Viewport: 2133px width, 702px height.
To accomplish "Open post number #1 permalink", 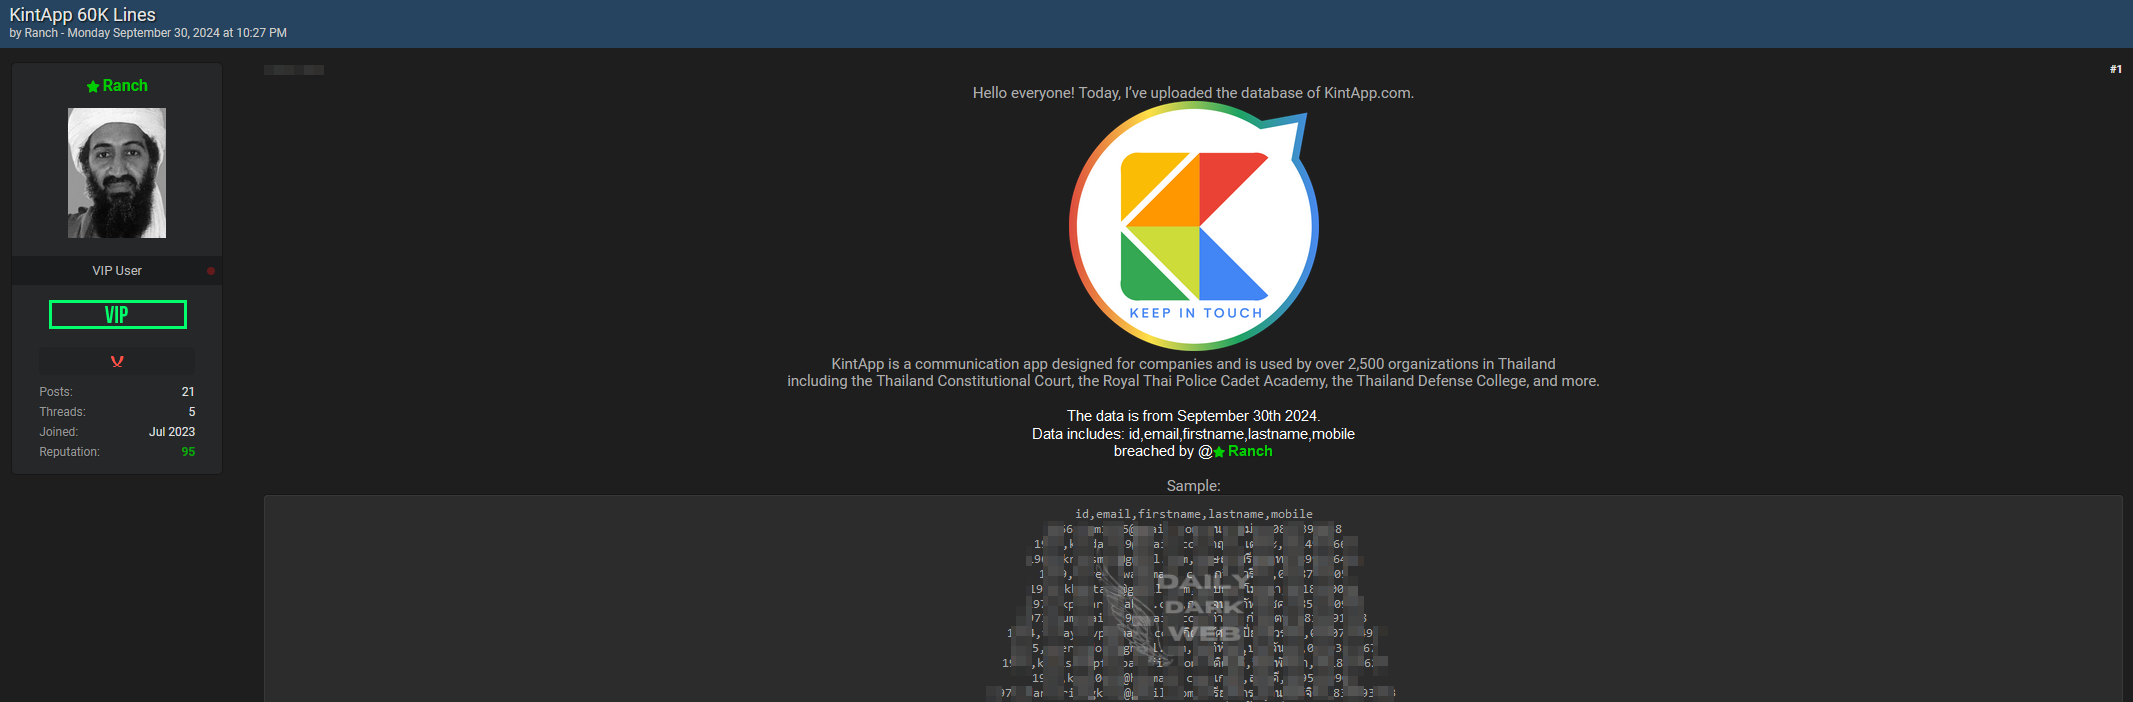I will [2116, 69].
